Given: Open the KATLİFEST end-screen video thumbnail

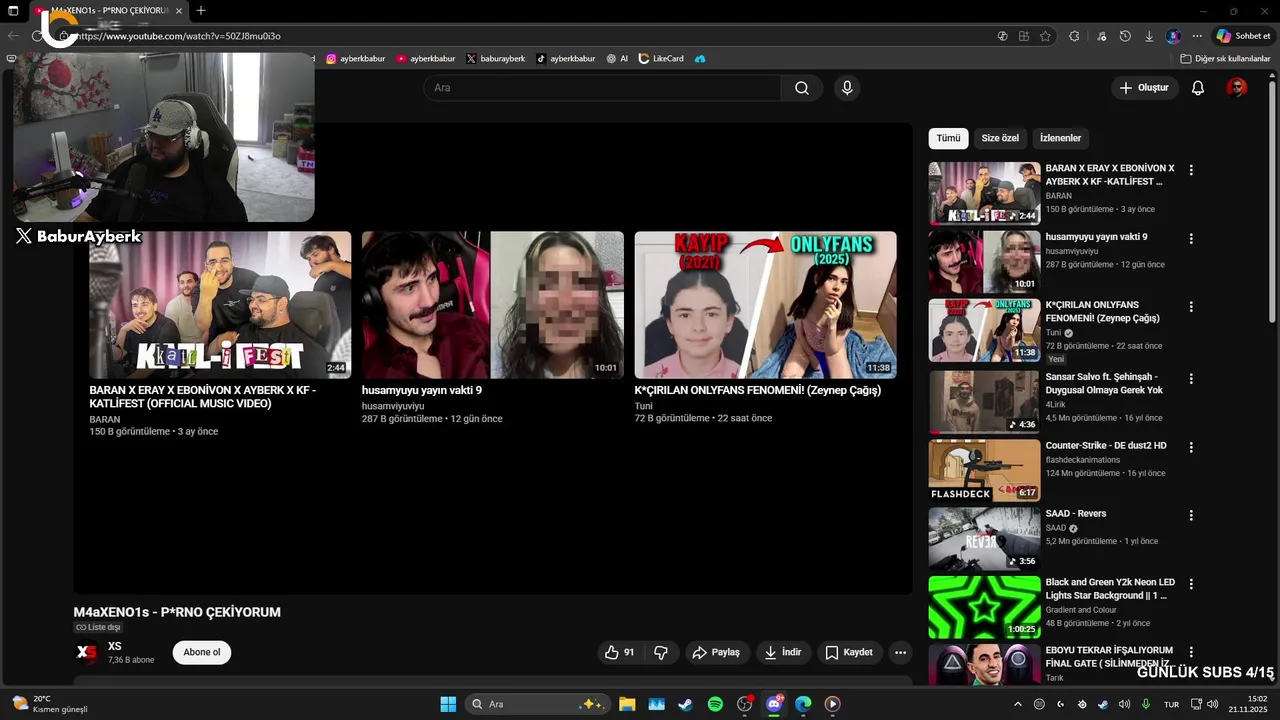Looking at the screenshot, I should click(220, 305).
